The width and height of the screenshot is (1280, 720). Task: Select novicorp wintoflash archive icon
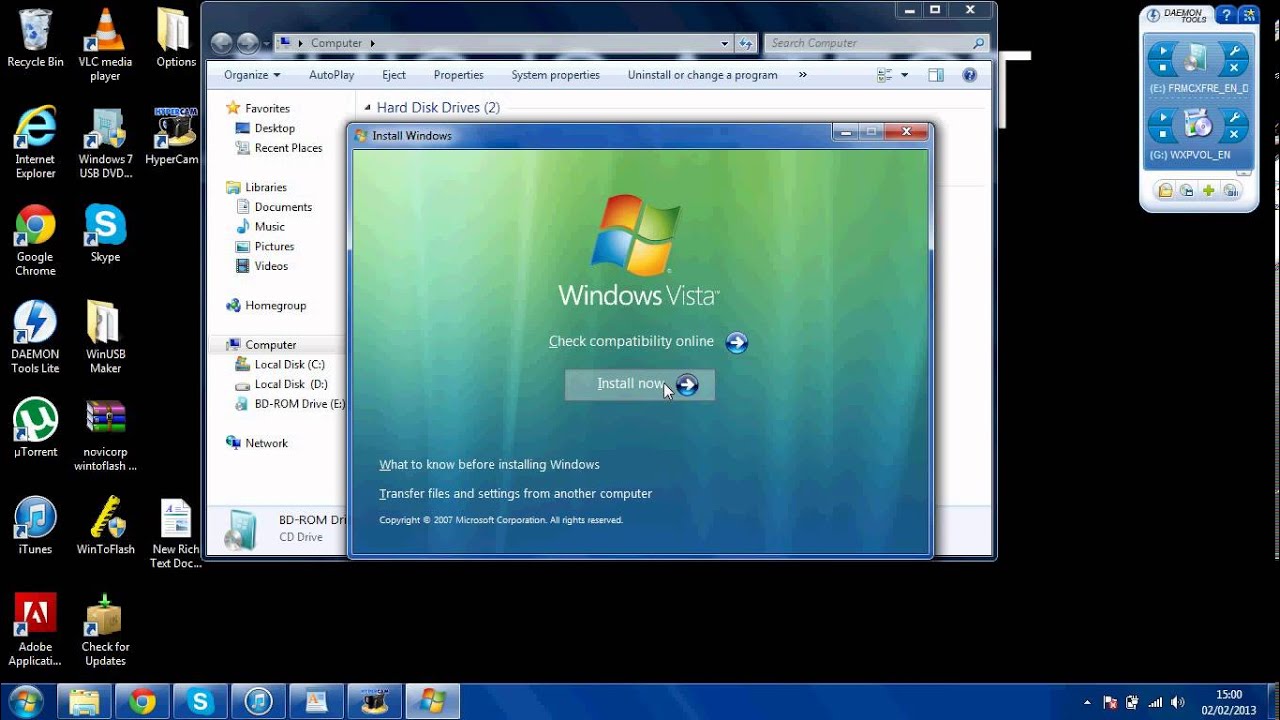105,436
